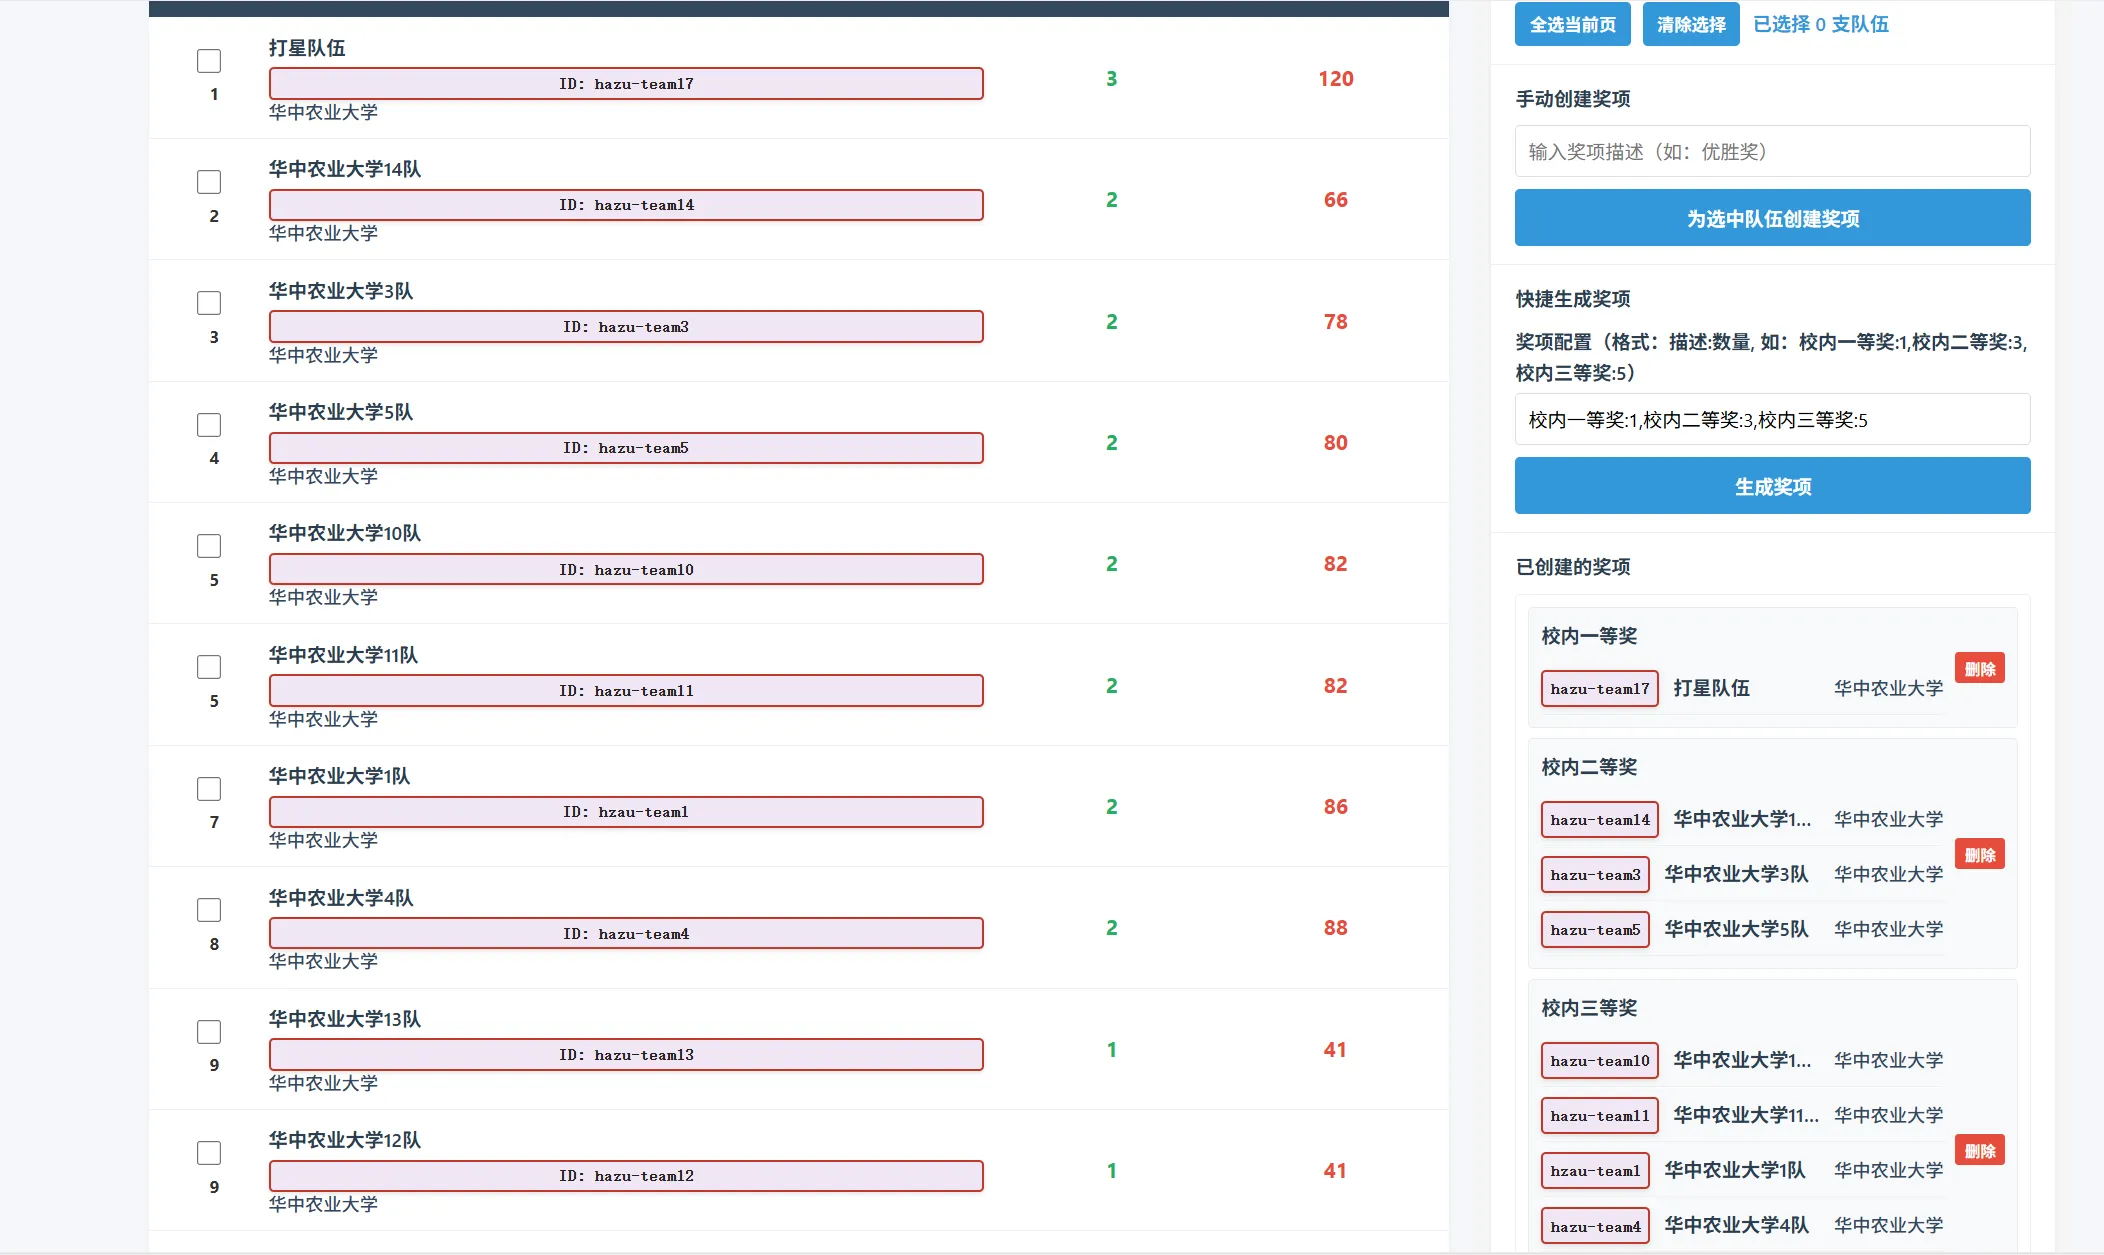Click the 全选当前页 button
This screenshot has height=1255, width=2104.
[x=1572, y=24]
